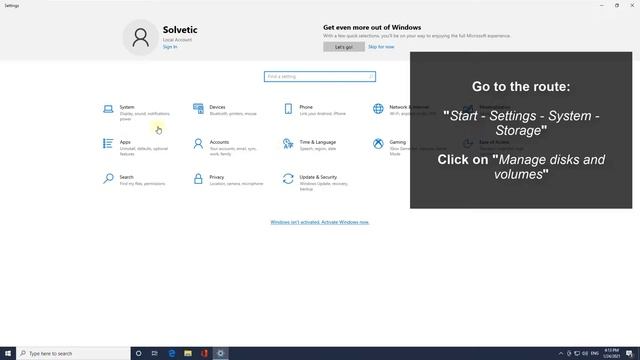Screen dimensions: 640x360
Task: Click the Network & Internet globe icon
Action: coord(378,109)
